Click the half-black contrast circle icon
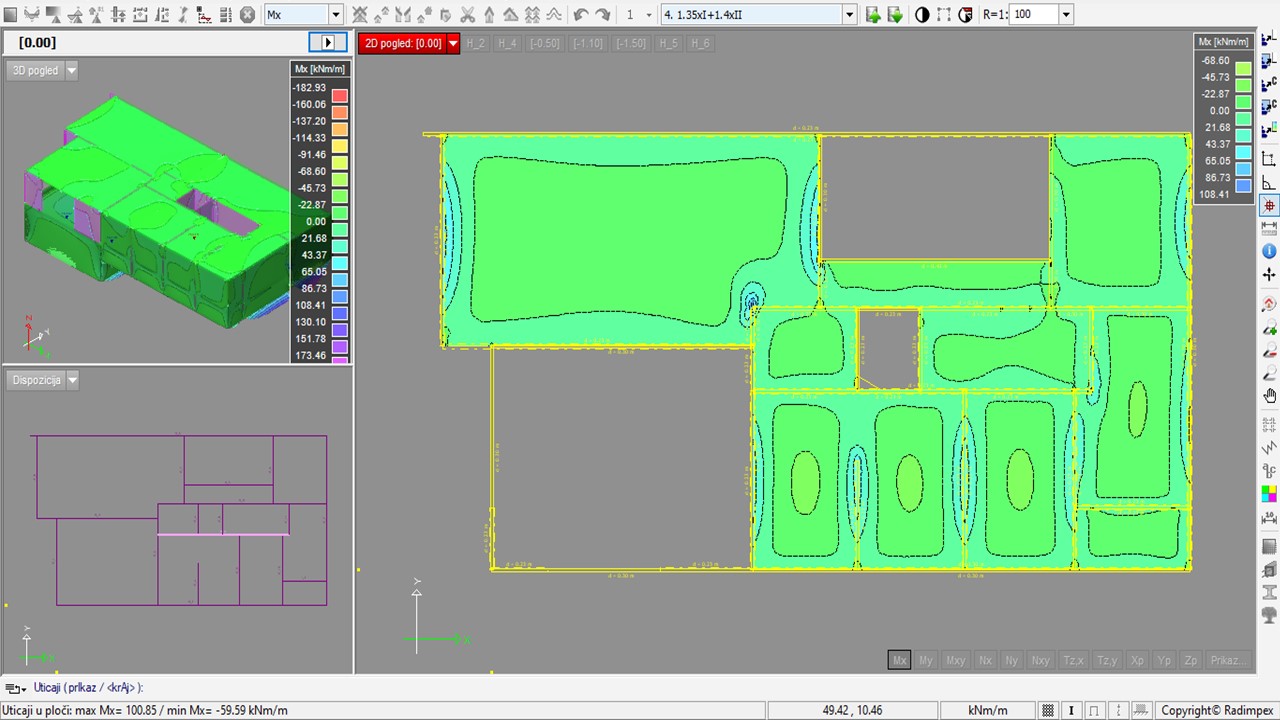Screen dimensions: 1280x720 pyautogui.click(x=922, y=15)
